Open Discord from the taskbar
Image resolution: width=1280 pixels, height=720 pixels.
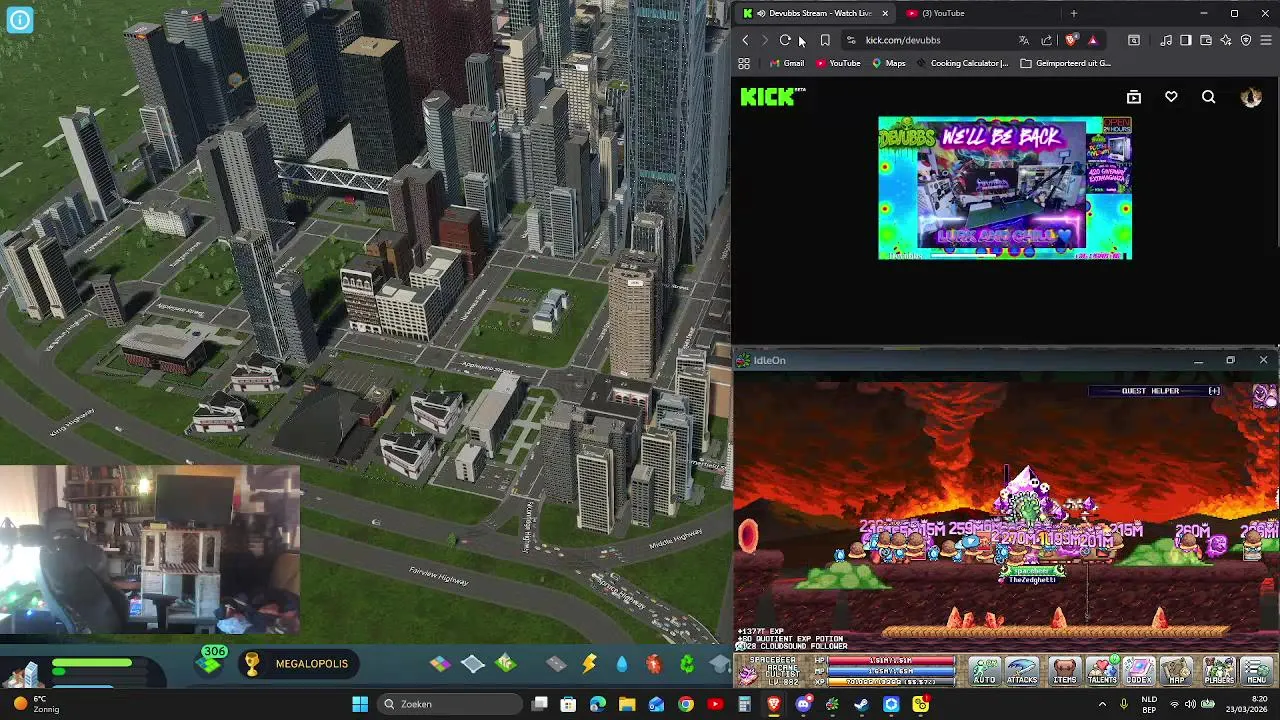click(803, 704)
